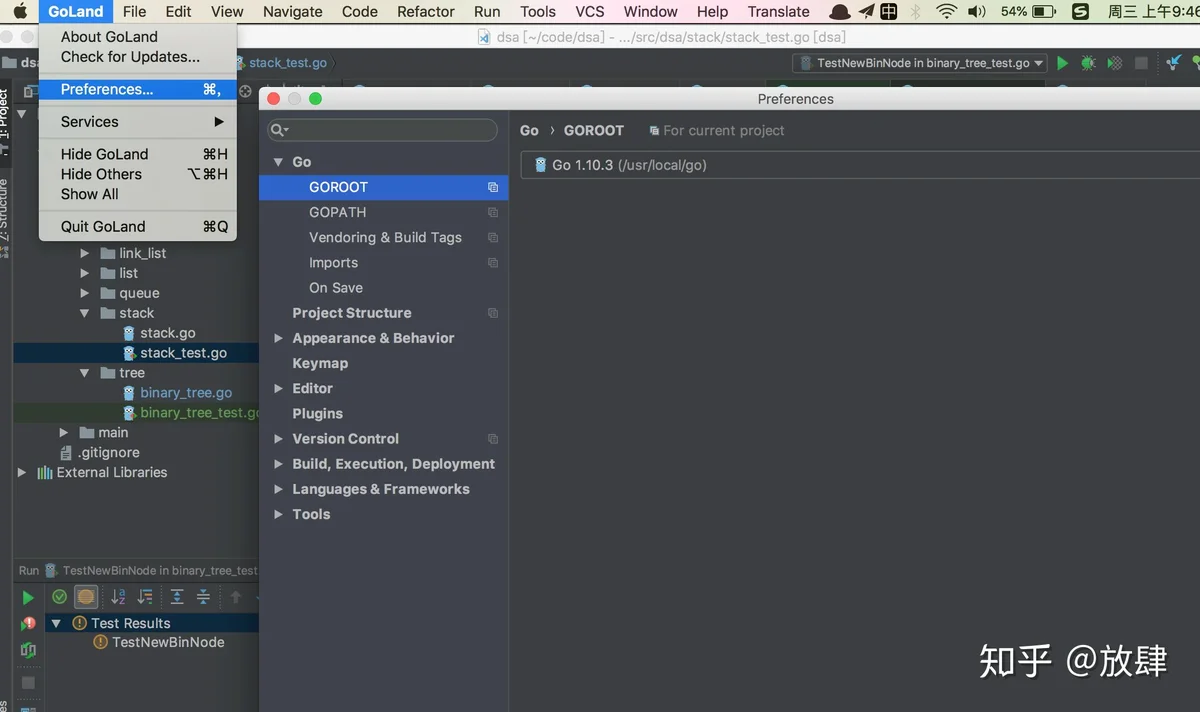Collapse the Go settings section

point(278,162)
